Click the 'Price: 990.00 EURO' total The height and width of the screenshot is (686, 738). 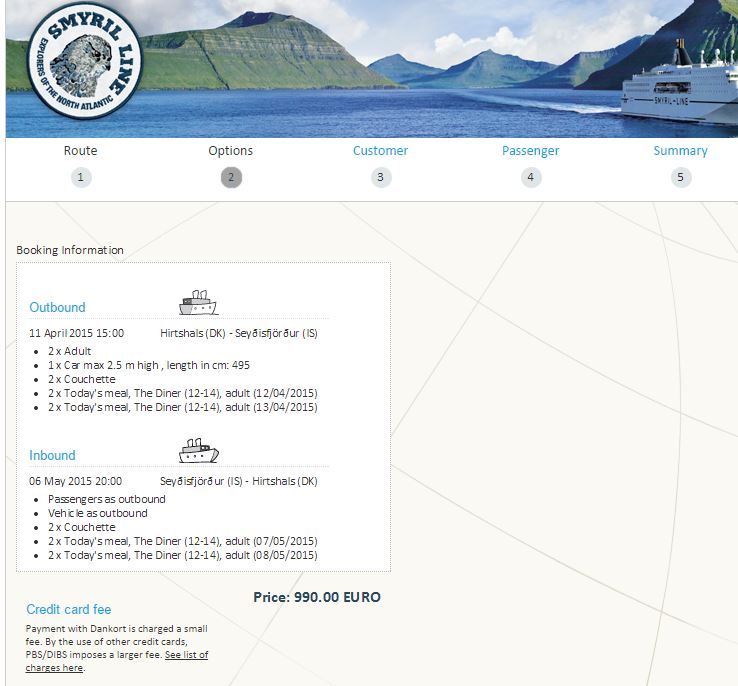point(317,597)
